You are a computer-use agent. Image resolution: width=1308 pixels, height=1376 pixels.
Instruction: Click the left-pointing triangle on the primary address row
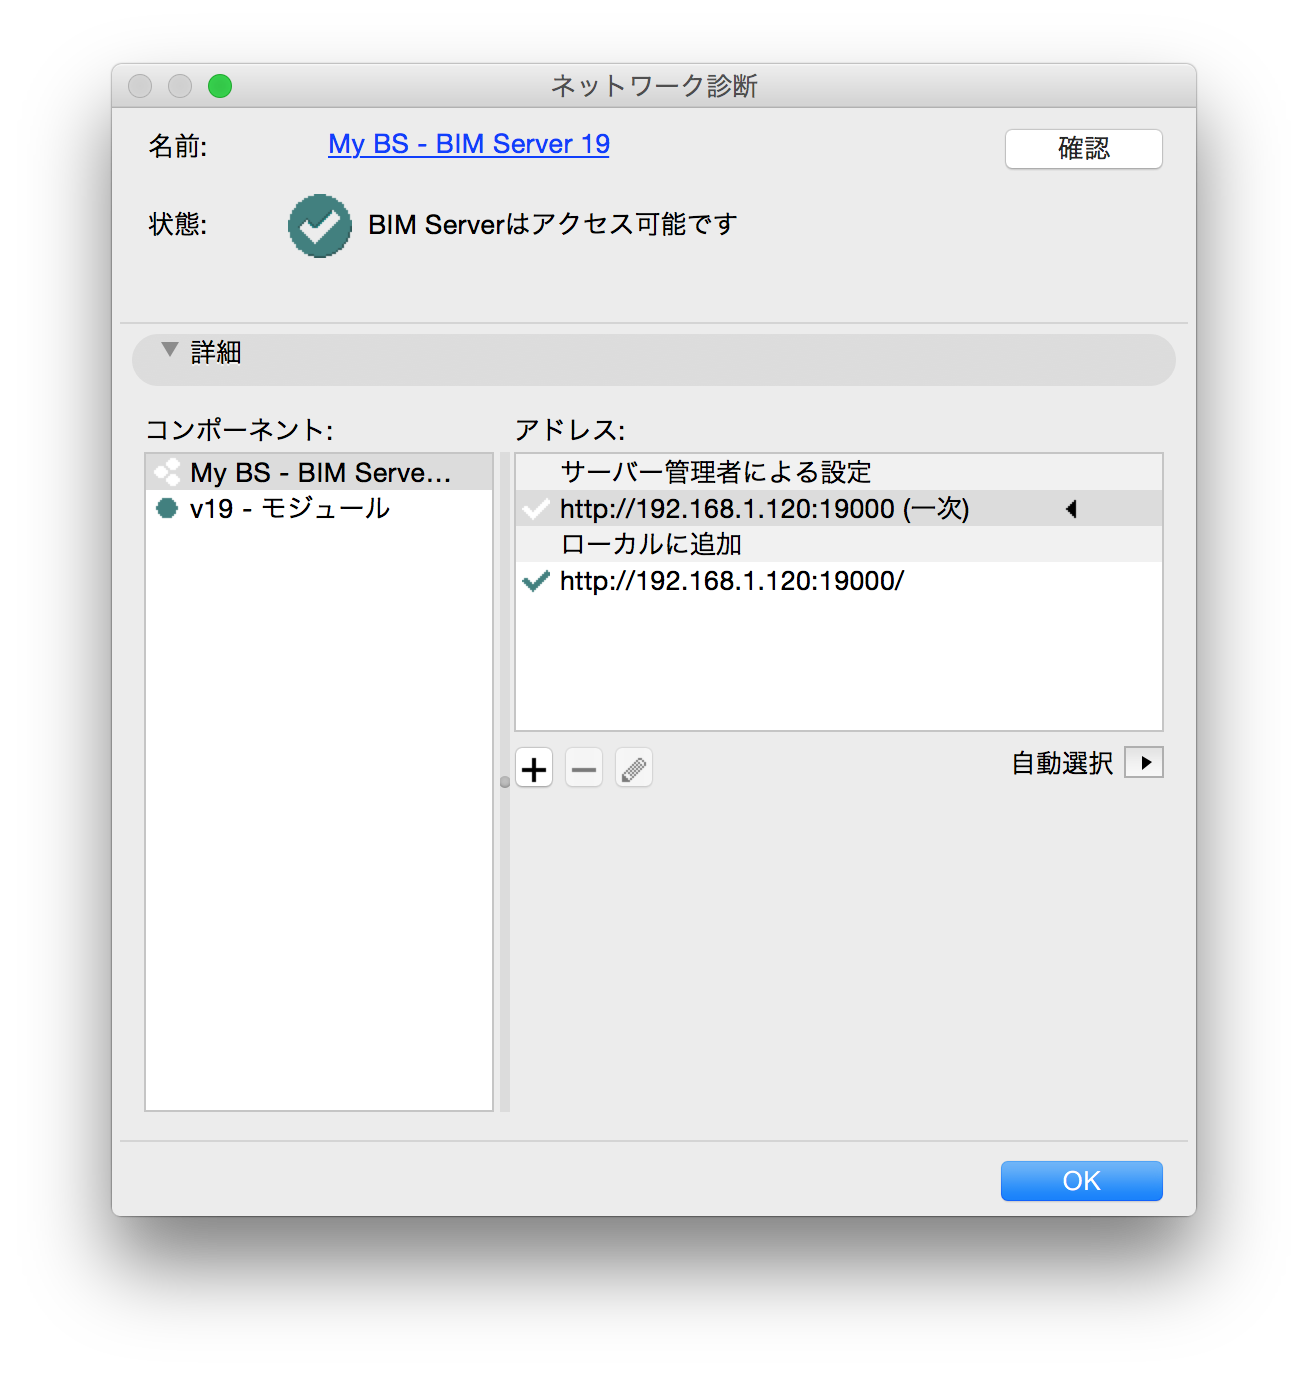[x=1071, y=509]
